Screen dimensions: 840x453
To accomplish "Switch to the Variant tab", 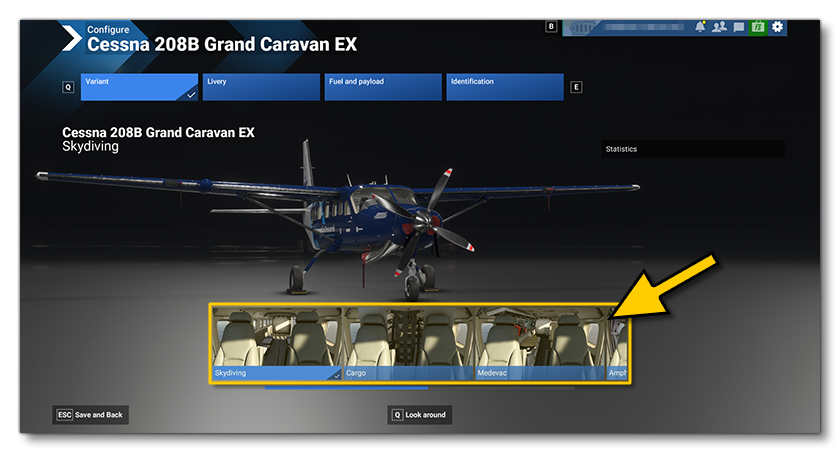I will click(x=139, y=87).
